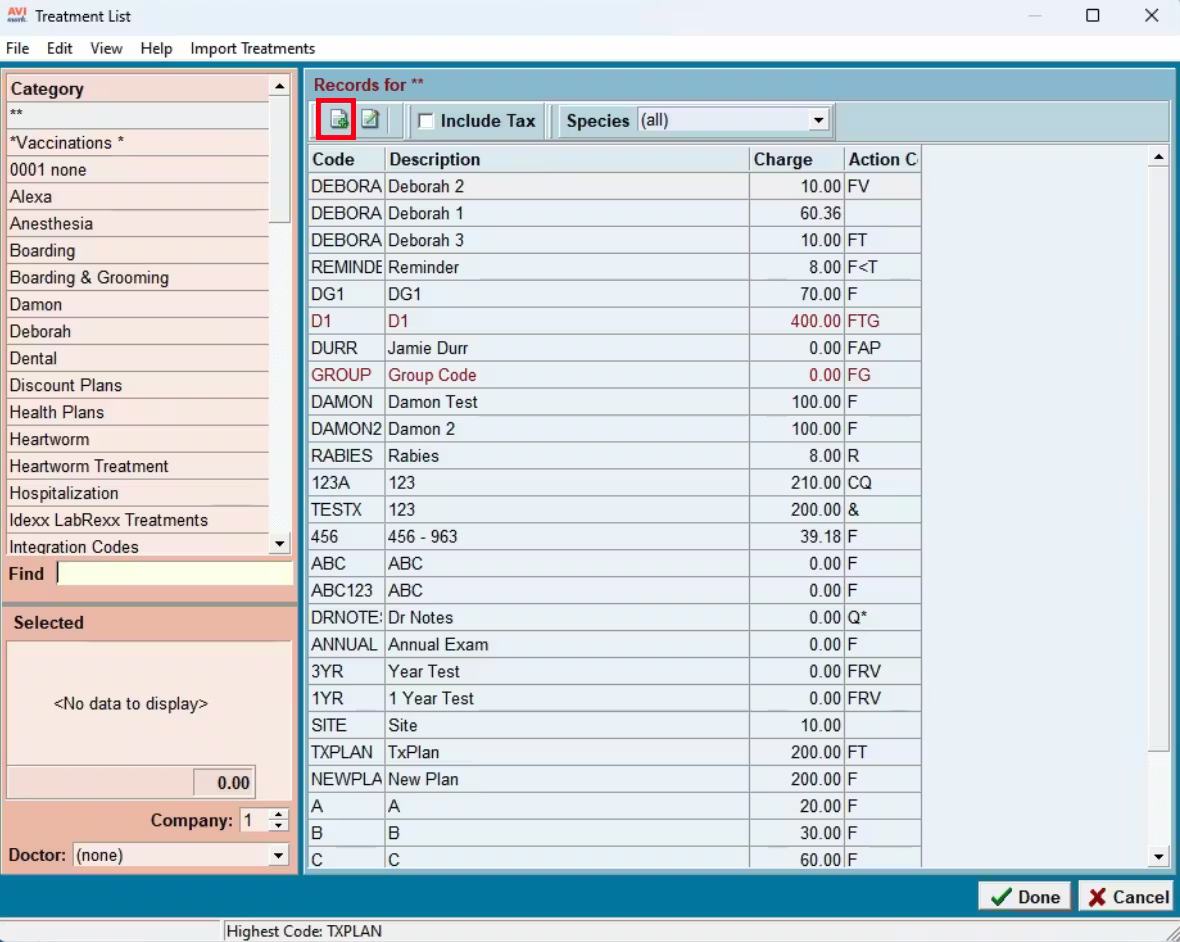Click the Charge column header

coord(797,160)
